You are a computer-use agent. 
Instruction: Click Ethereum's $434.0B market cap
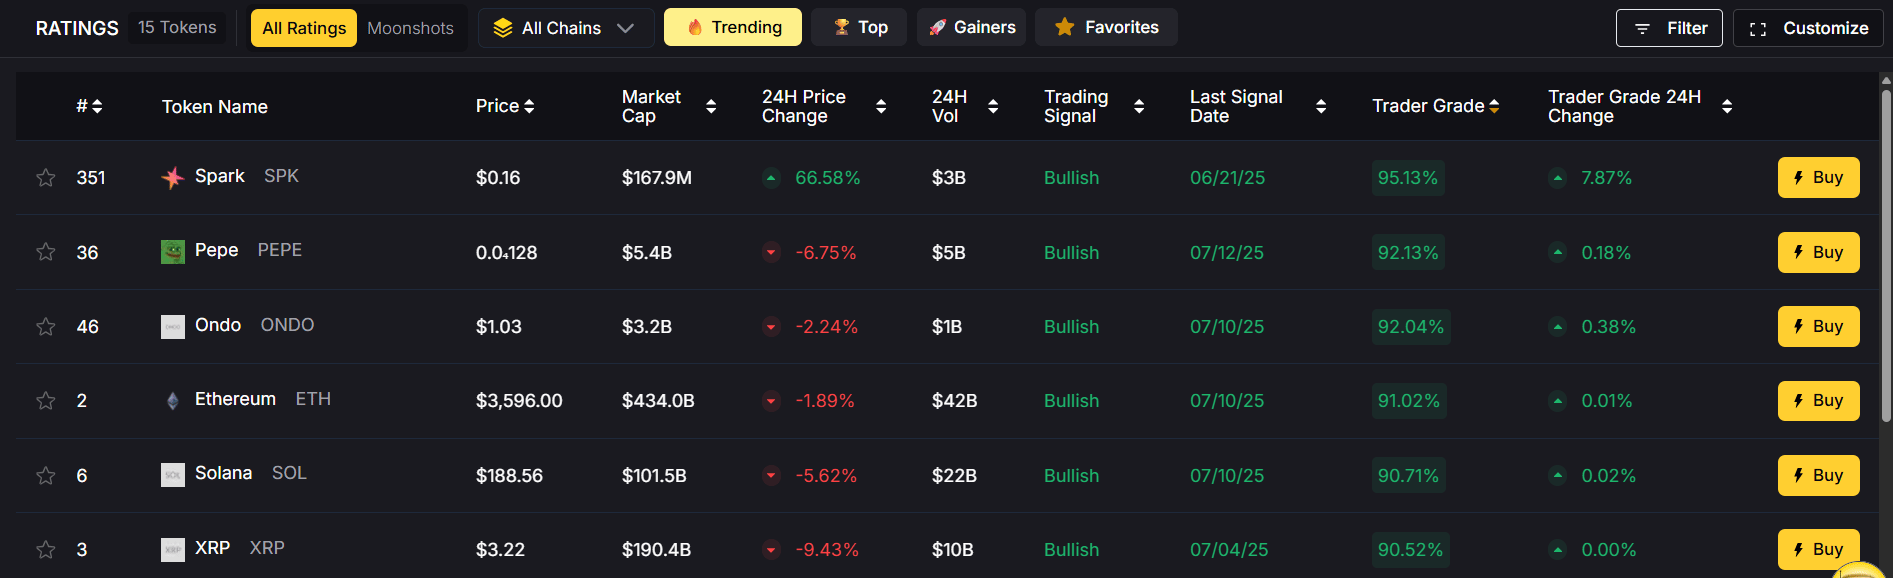658,401
